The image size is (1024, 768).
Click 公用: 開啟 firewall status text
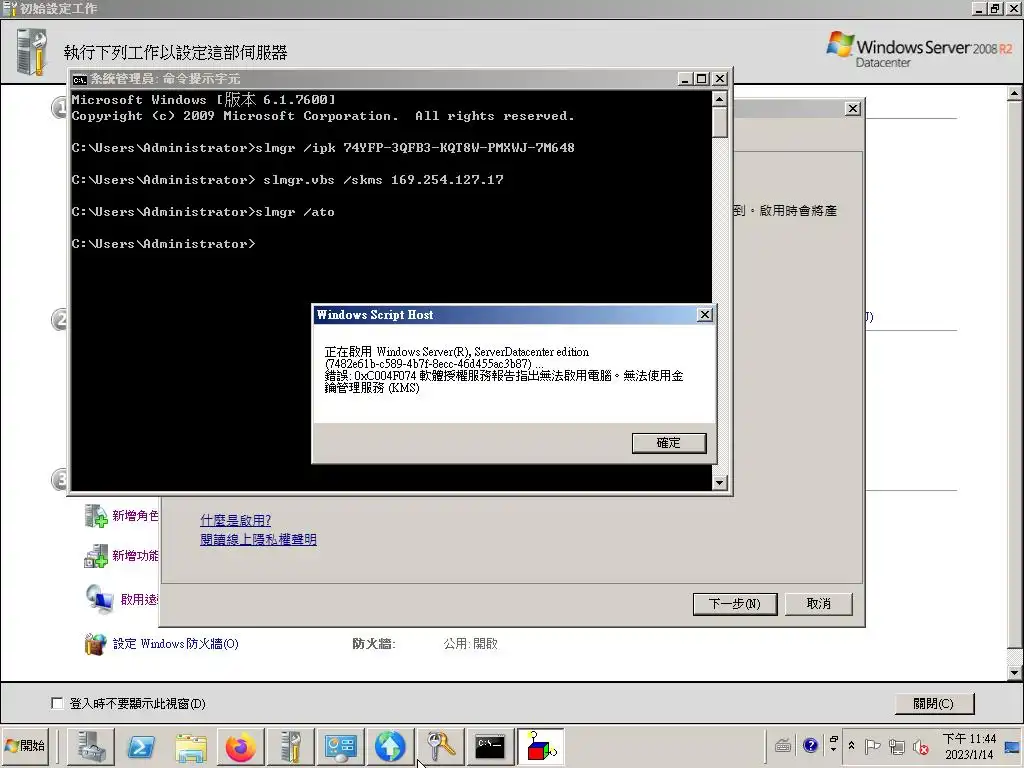(470, 644)
